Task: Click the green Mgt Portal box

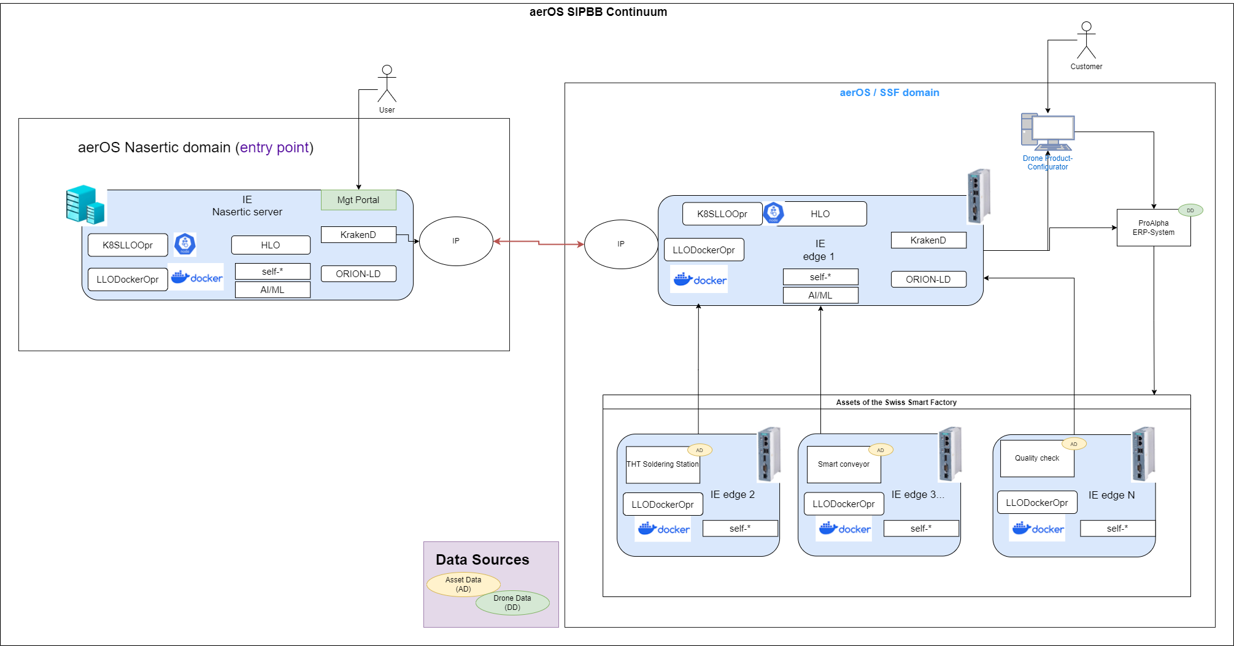Action: coord(358,200)
